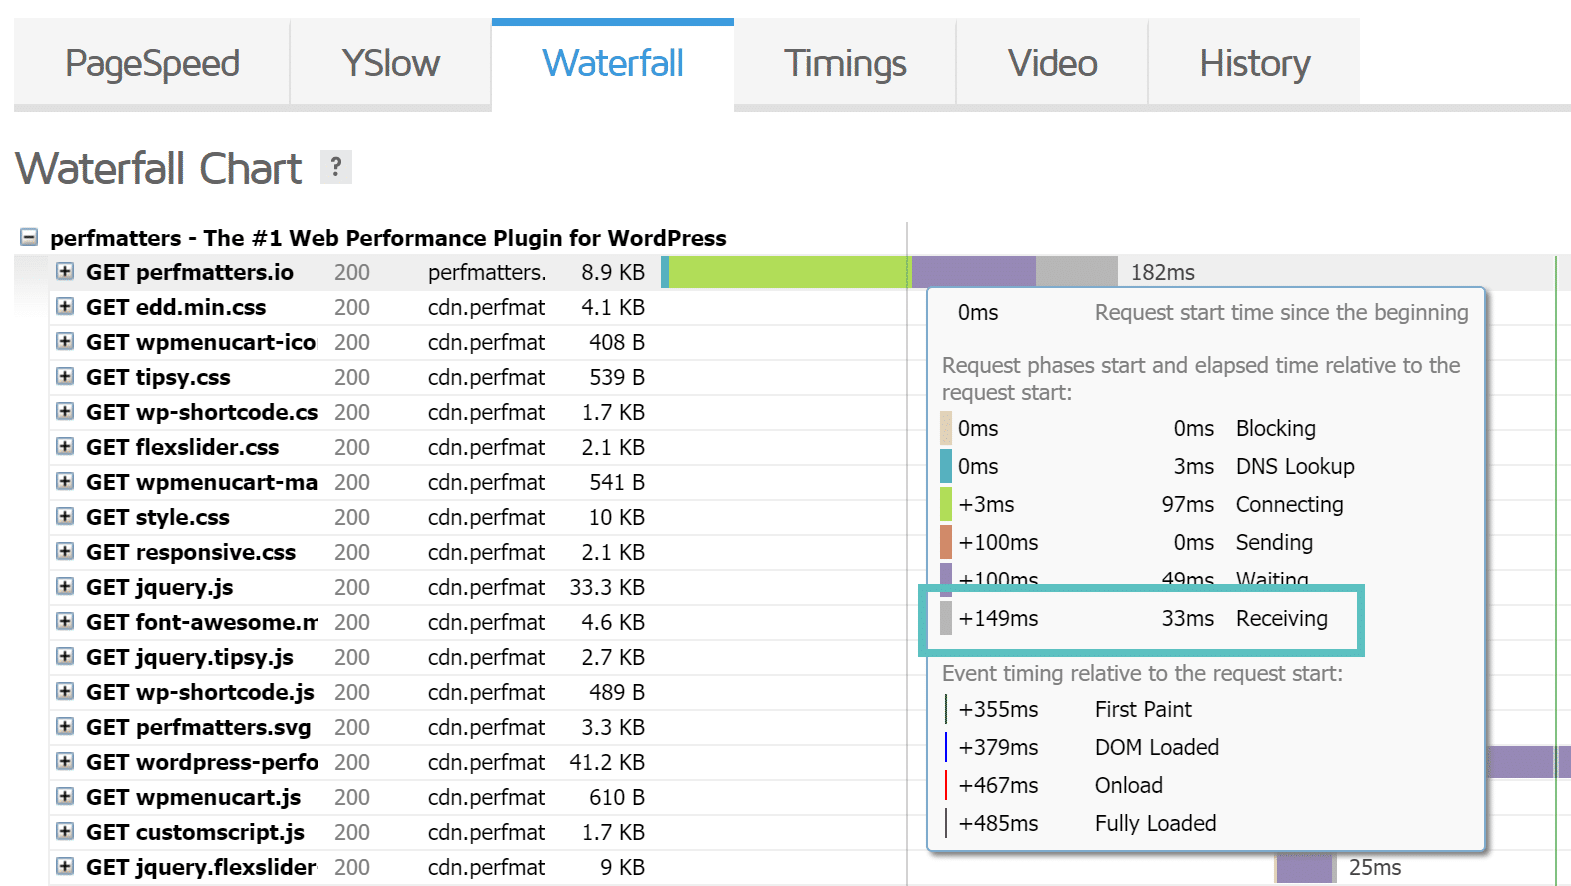Image resolution: width=1571 pixels, height=886 pixels.
Task: Expand the GET jquery.js request details
Action: click(x=65, y=587)
